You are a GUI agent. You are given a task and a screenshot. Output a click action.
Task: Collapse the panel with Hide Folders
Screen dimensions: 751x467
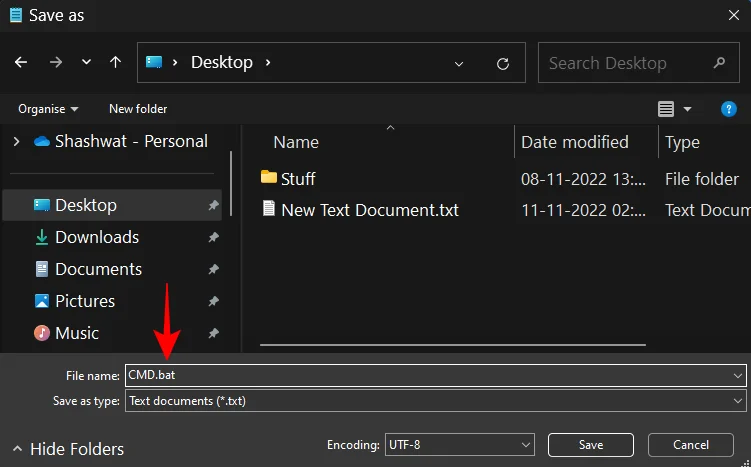(x=68, y=449)
